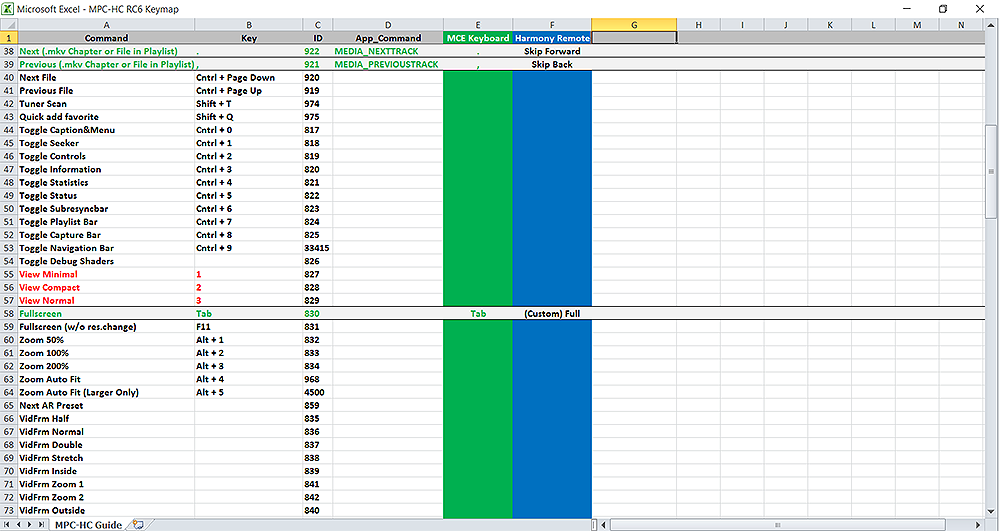The width and height of the screenshot is (1000, 531).
Task: Go to last sheet navigation arrow
Action: pyautogui.click(x=41, y=525)
